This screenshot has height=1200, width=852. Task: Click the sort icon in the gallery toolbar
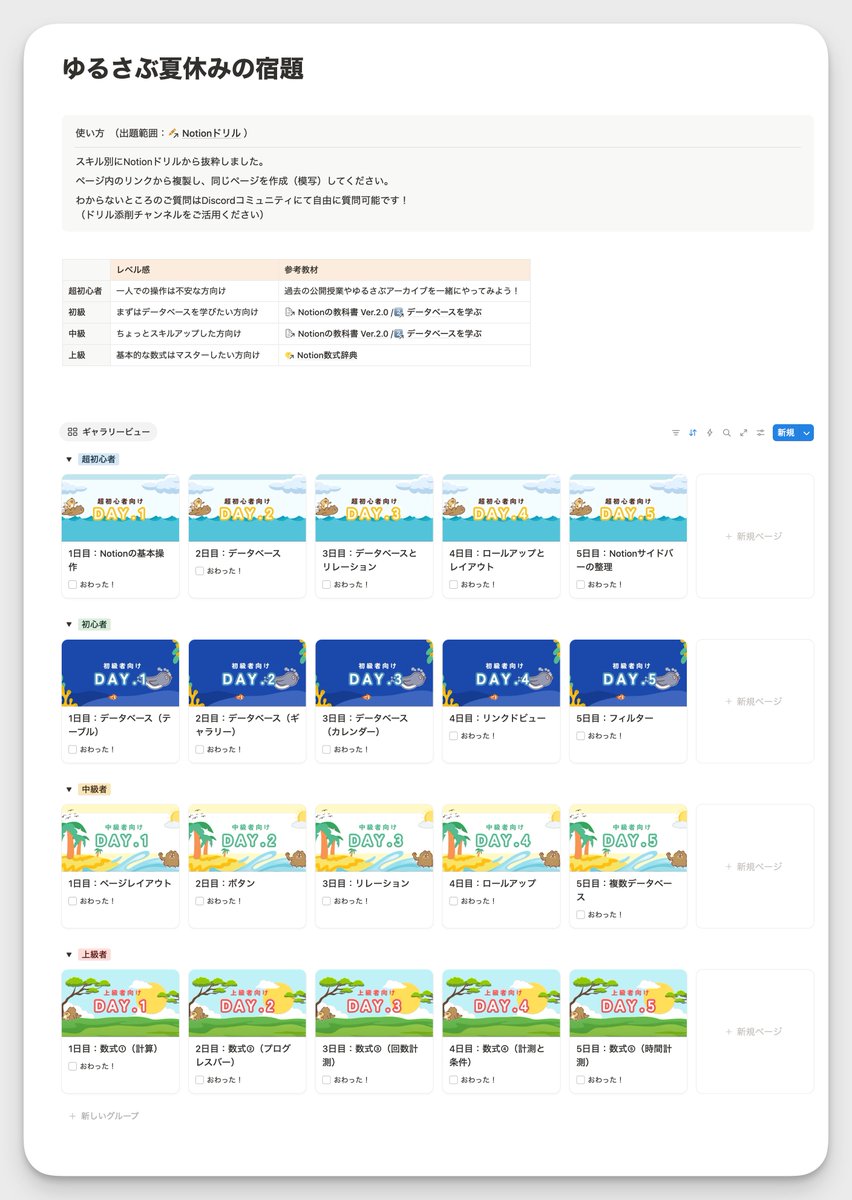(x=692, y=432)
